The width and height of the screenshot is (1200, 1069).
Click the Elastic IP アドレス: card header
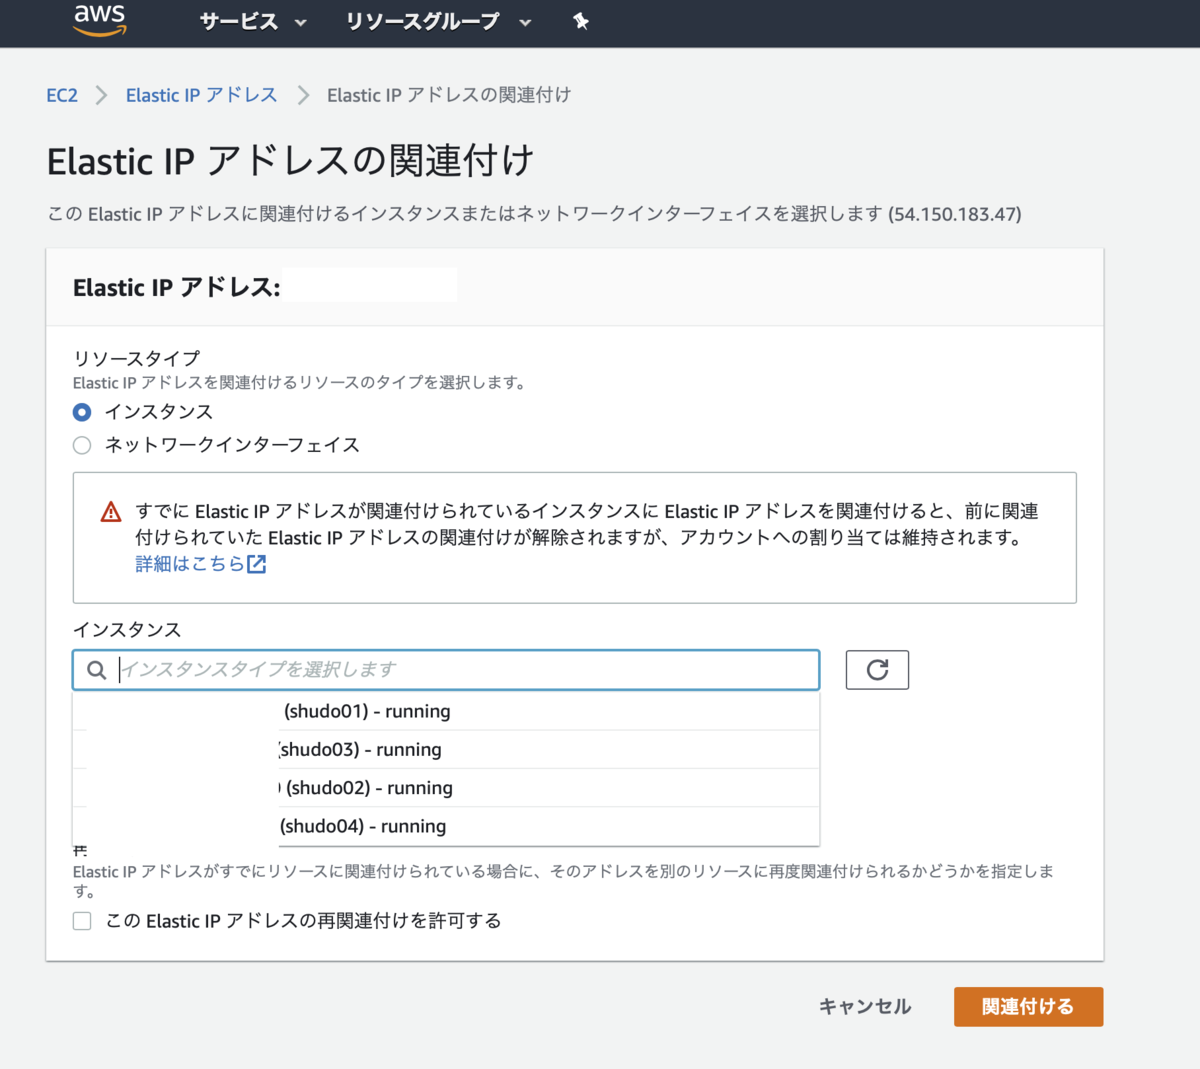[177, 288]
